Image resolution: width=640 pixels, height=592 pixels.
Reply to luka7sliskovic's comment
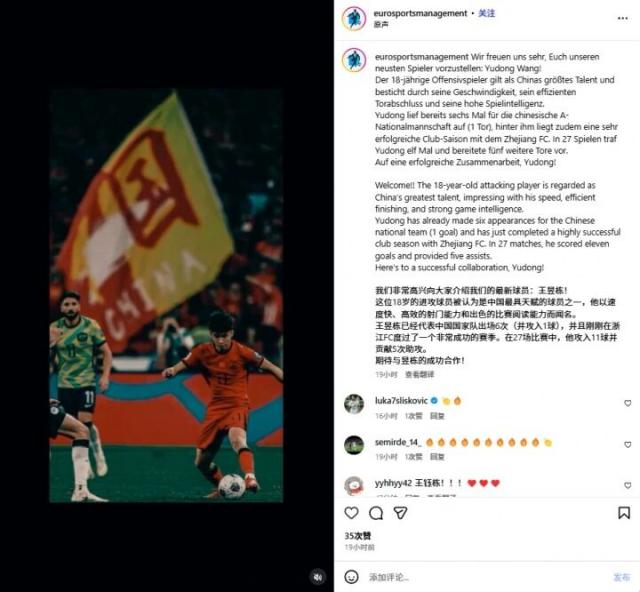(x=437, y=416)
